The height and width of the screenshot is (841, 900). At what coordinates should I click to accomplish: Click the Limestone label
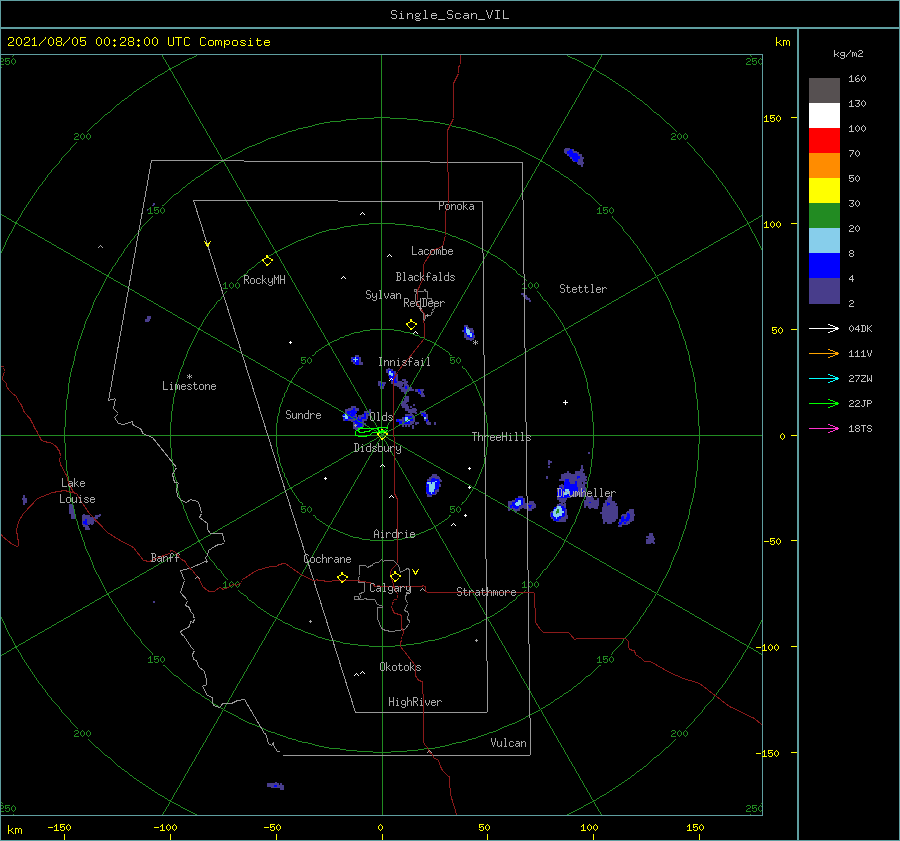click(x=189, y=386)
